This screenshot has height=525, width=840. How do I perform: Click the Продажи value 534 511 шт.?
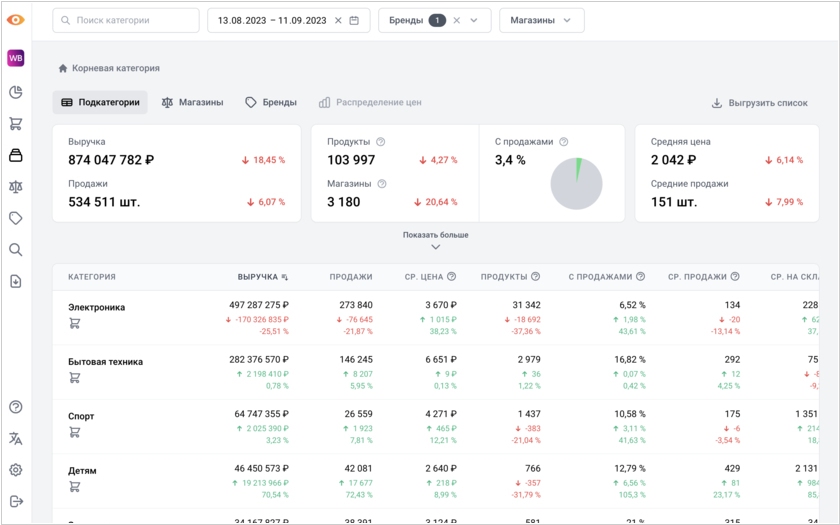(104, 202)
